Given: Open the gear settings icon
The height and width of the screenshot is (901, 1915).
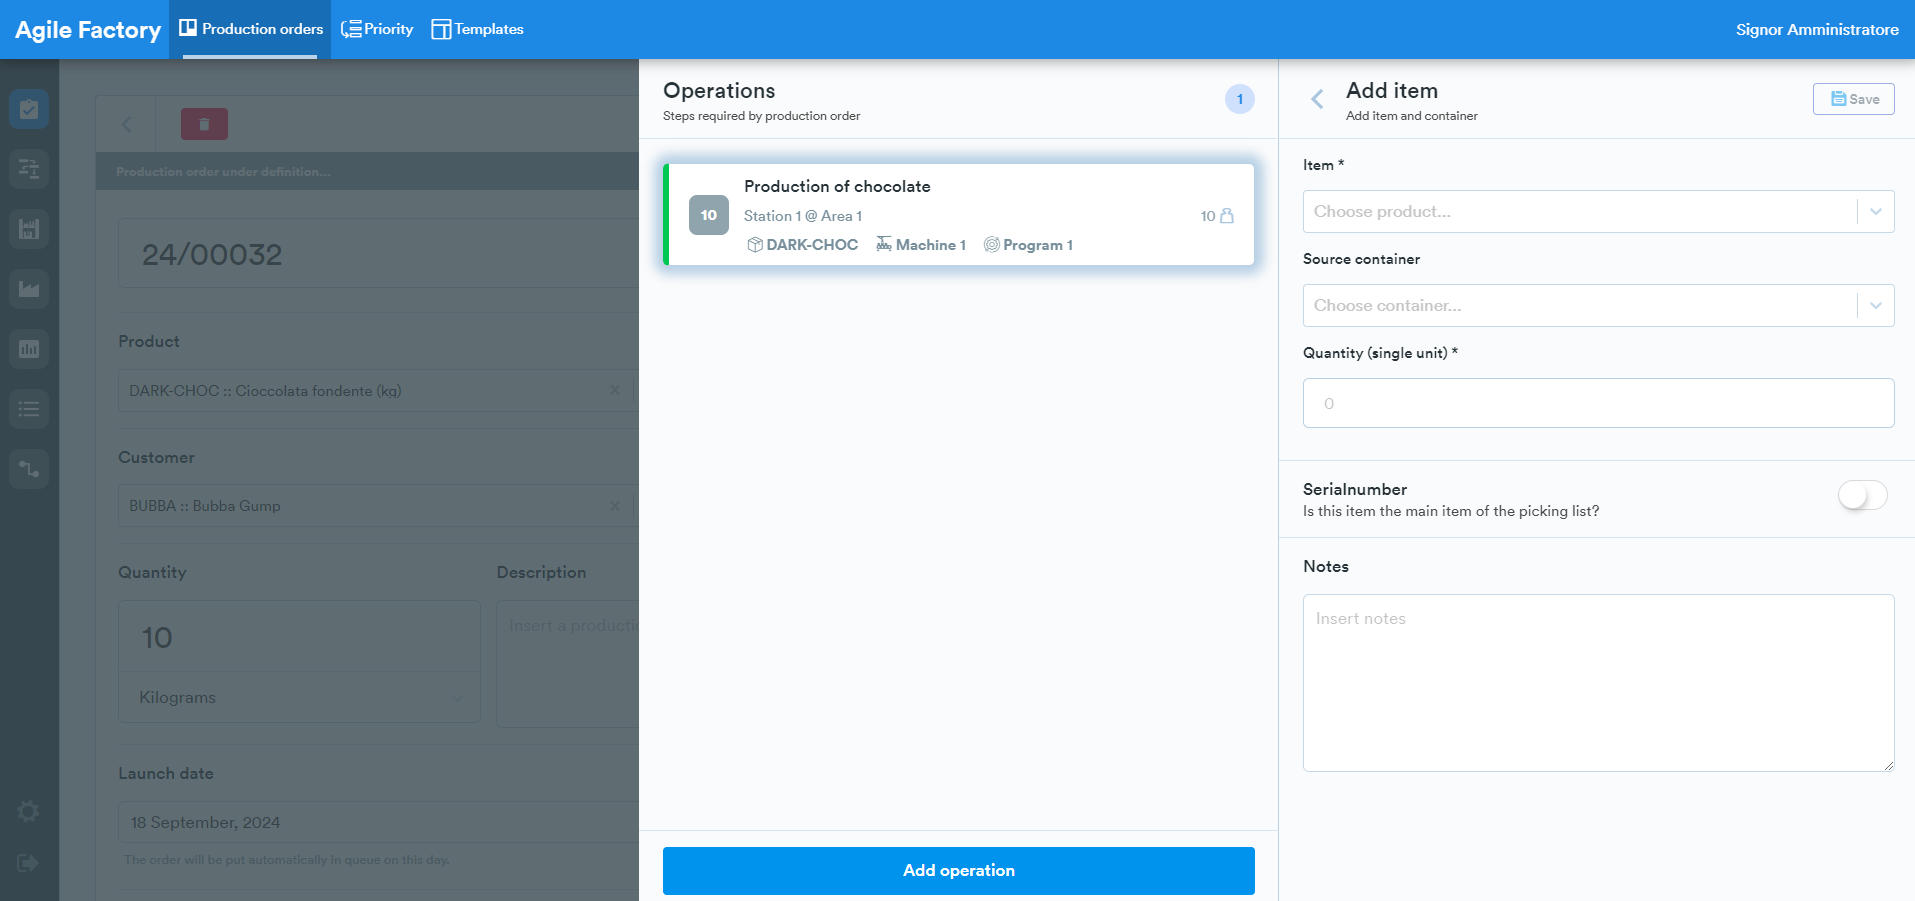Looking at the screenshot, I should click(29, 811).
